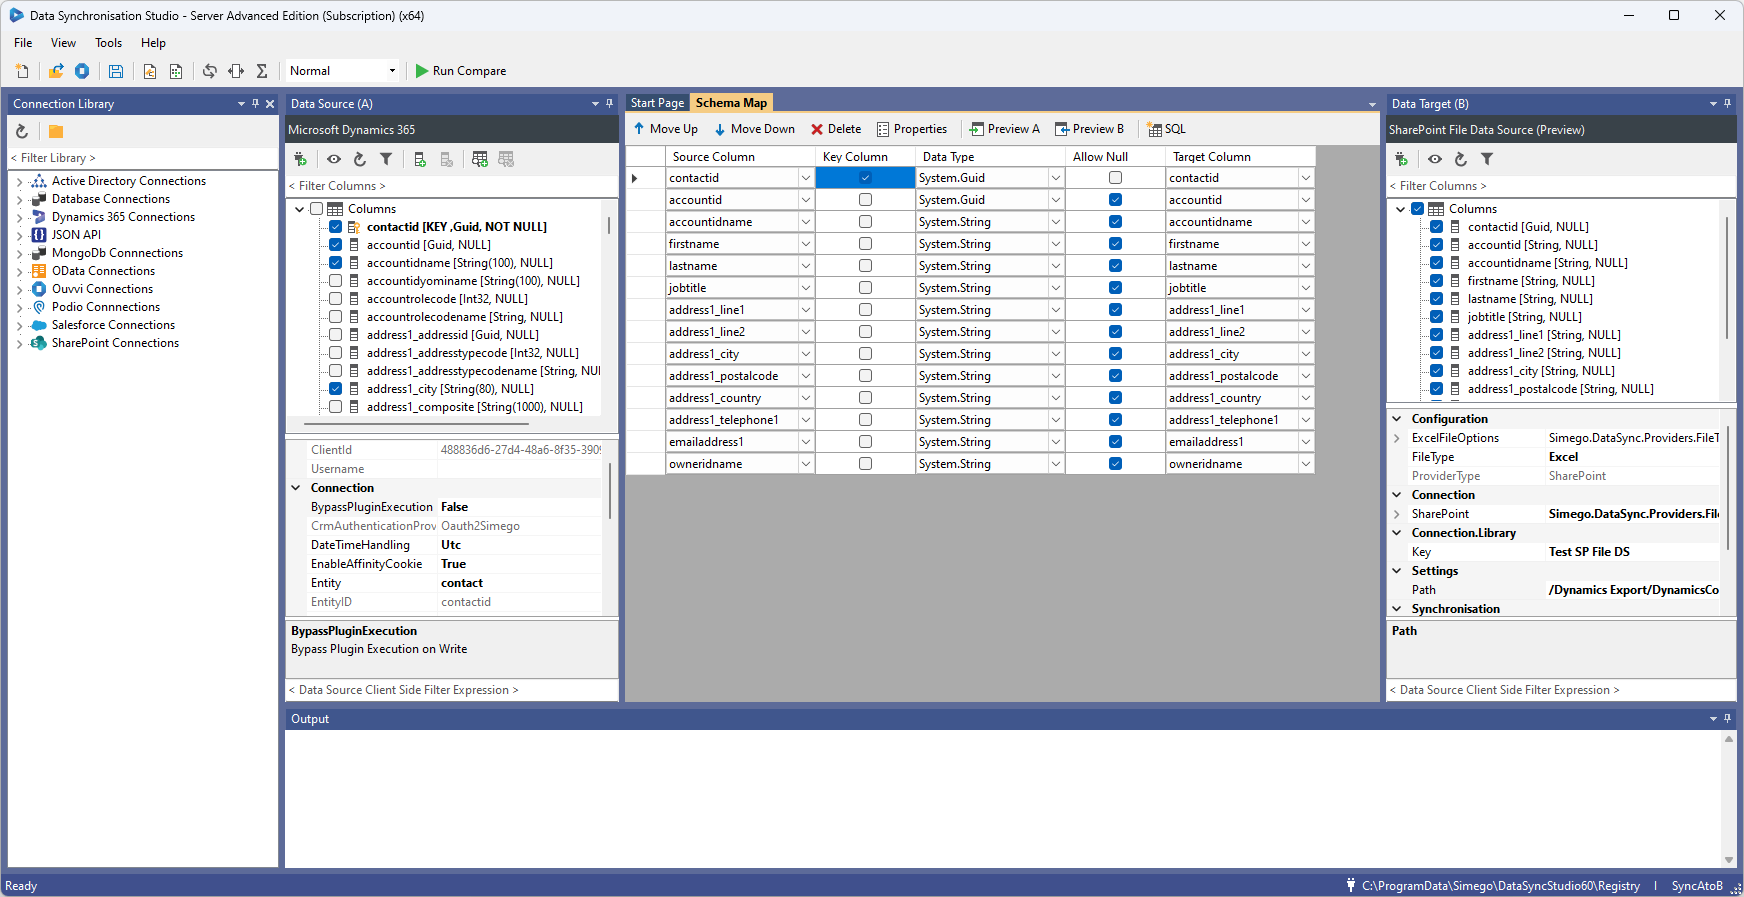
Task: Toggle the Columns root checkbox in Data Target
Action: [1418, 209]
